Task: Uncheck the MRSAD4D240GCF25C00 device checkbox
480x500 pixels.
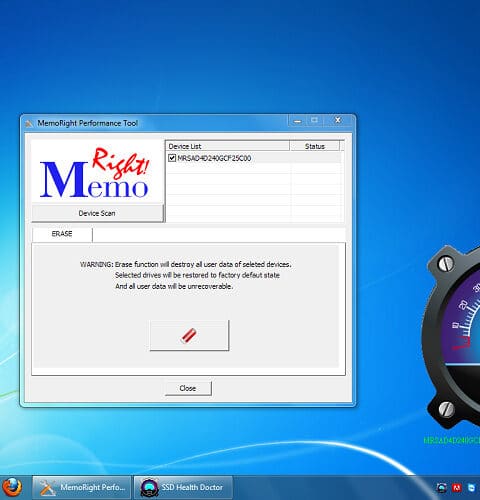Action: pos(172,158)
